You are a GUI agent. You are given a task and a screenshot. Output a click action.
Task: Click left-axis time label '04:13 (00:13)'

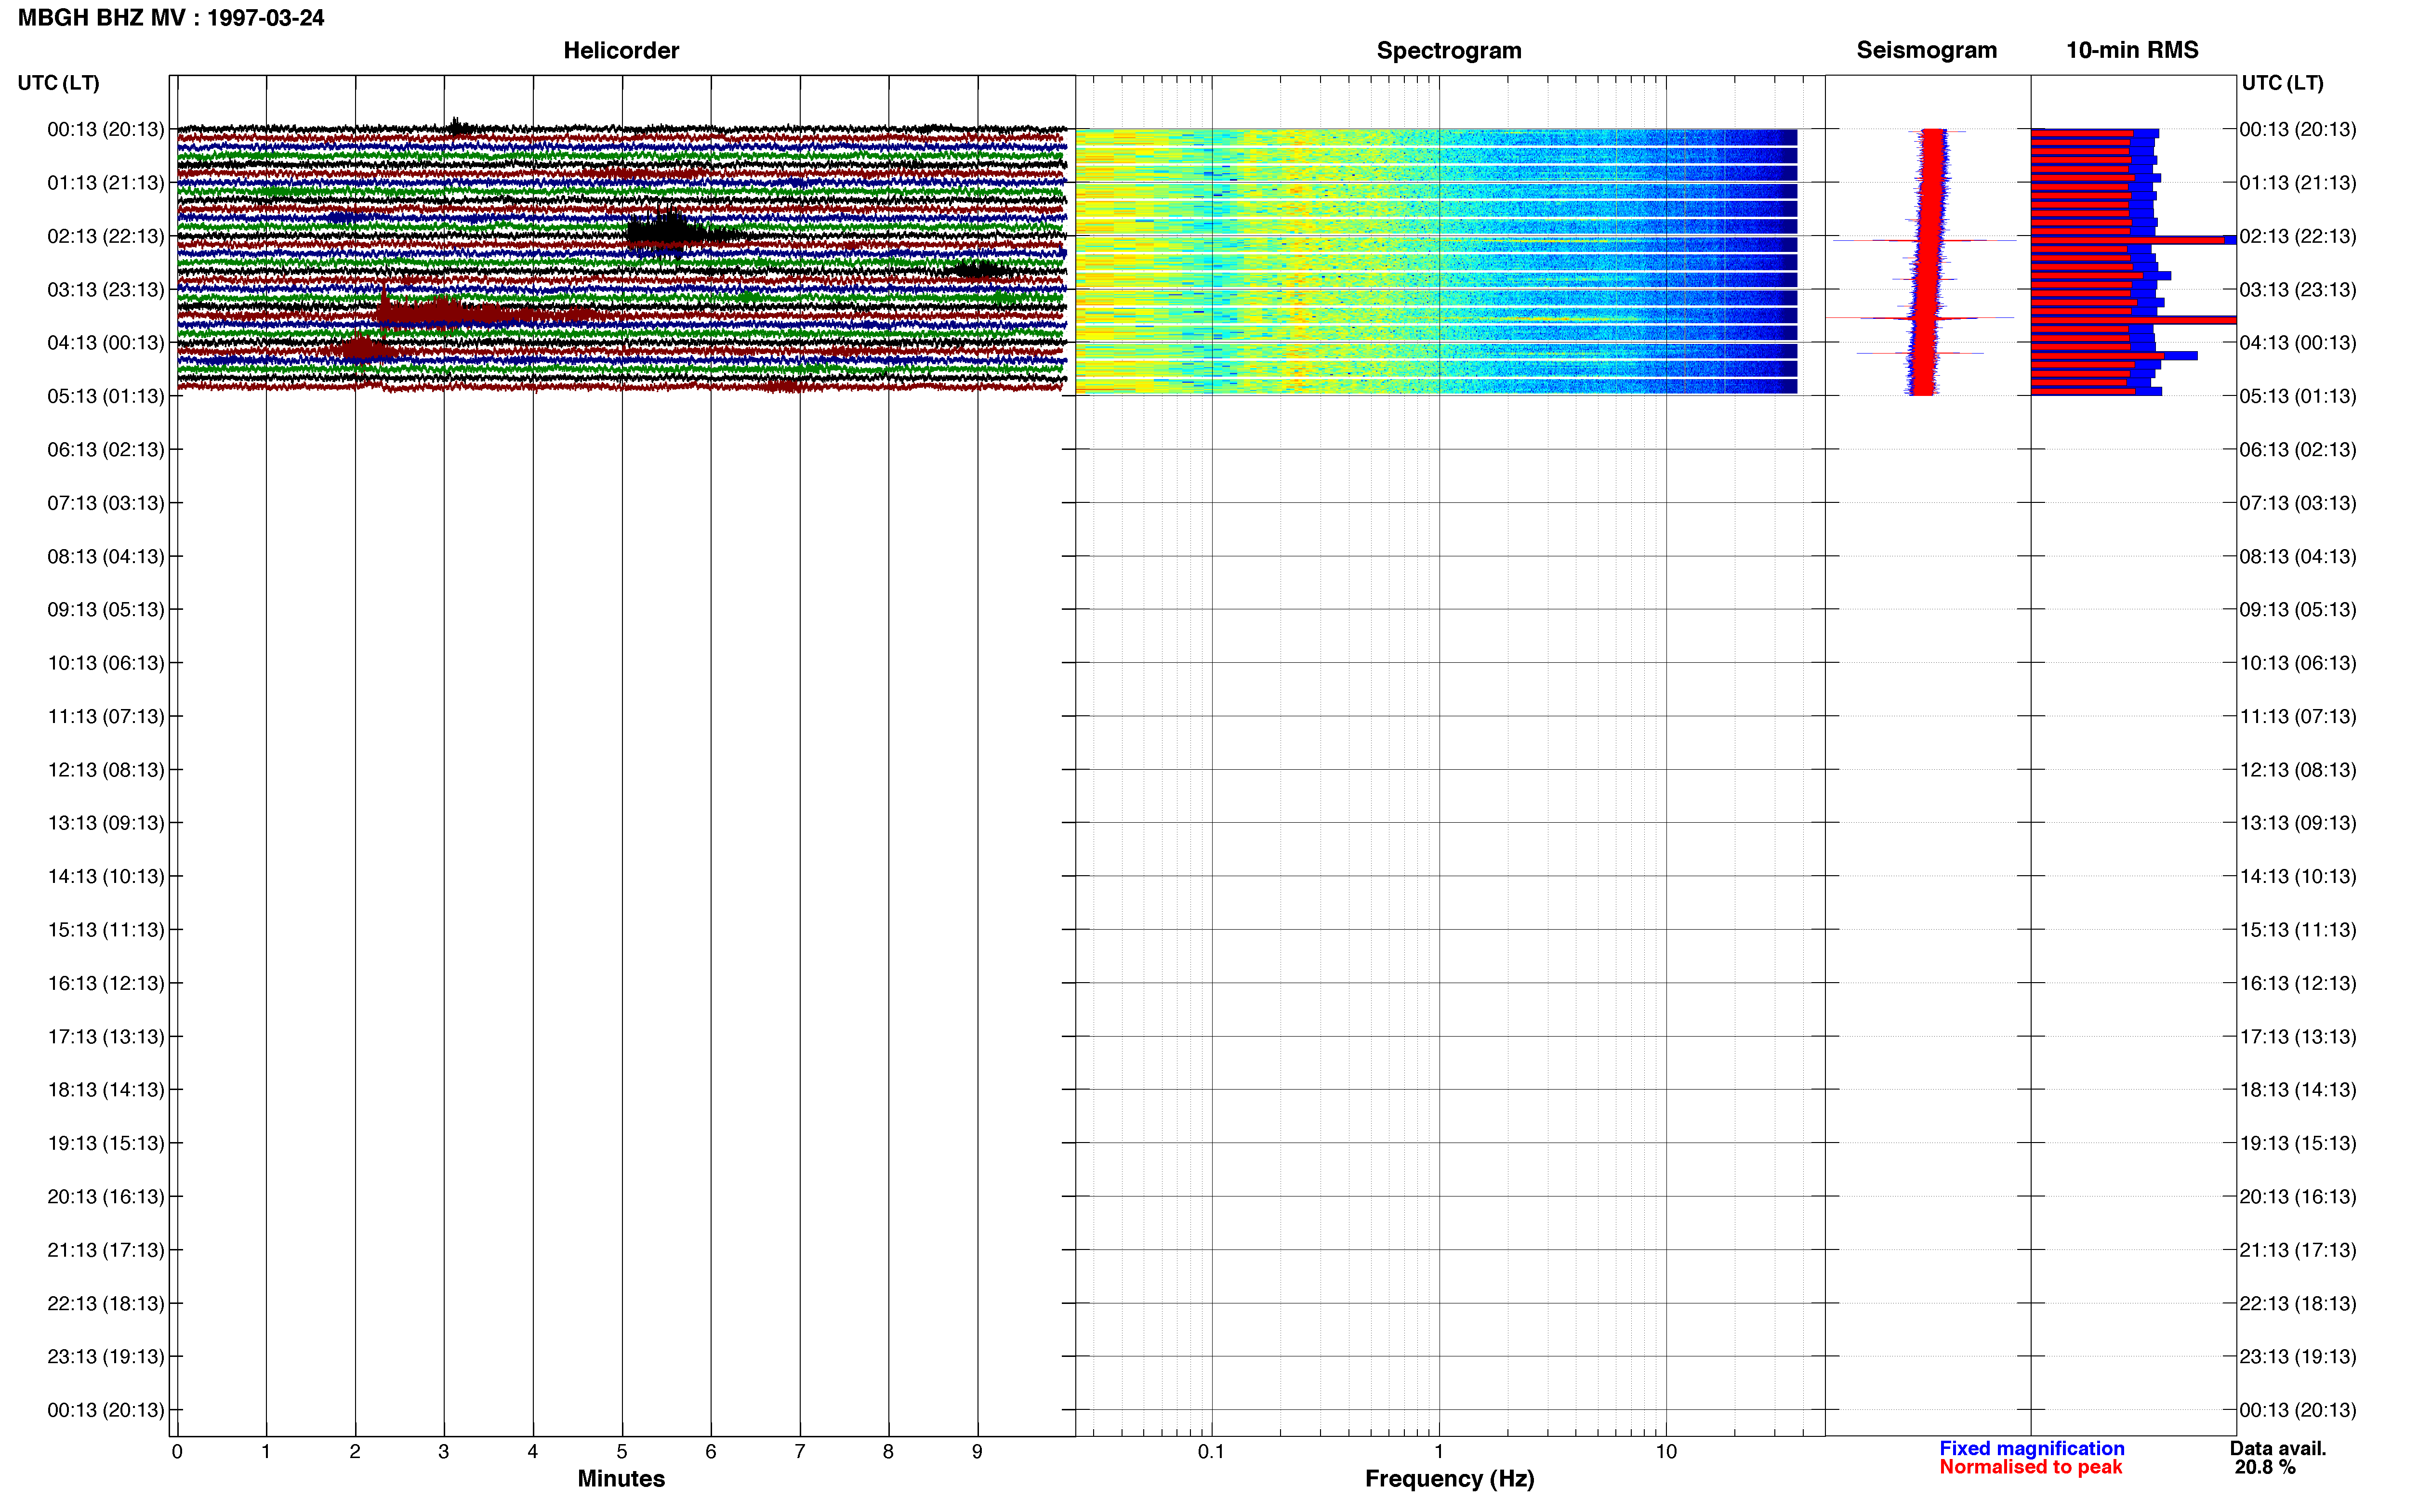[106, 343]
